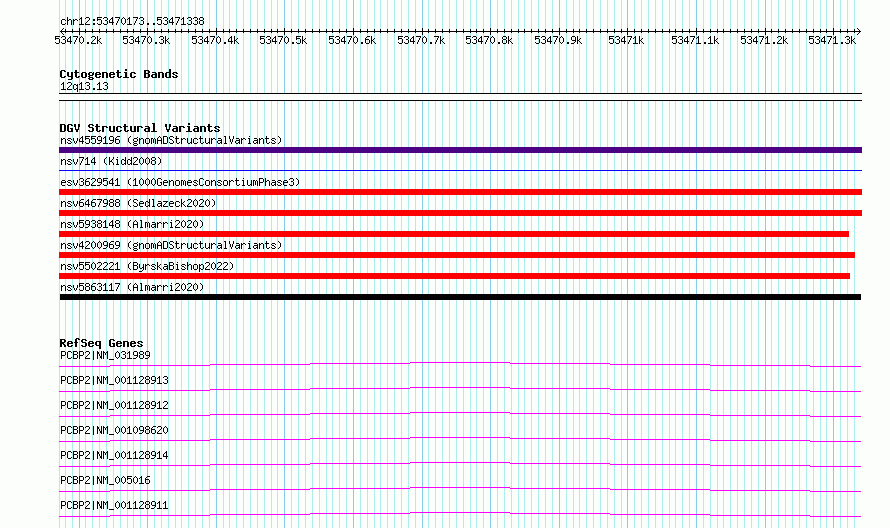This screenshot has height=528, width=890.
Task: Select the DGV Structural Variants track title
Action: (140, 128)
